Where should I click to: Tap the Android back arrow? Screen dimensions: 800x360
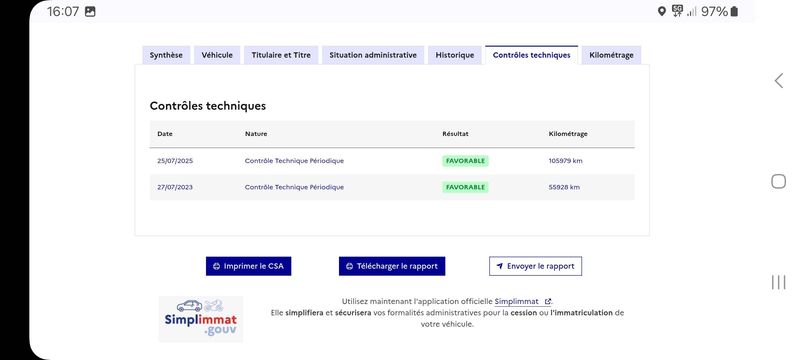(x=779, y=81)
